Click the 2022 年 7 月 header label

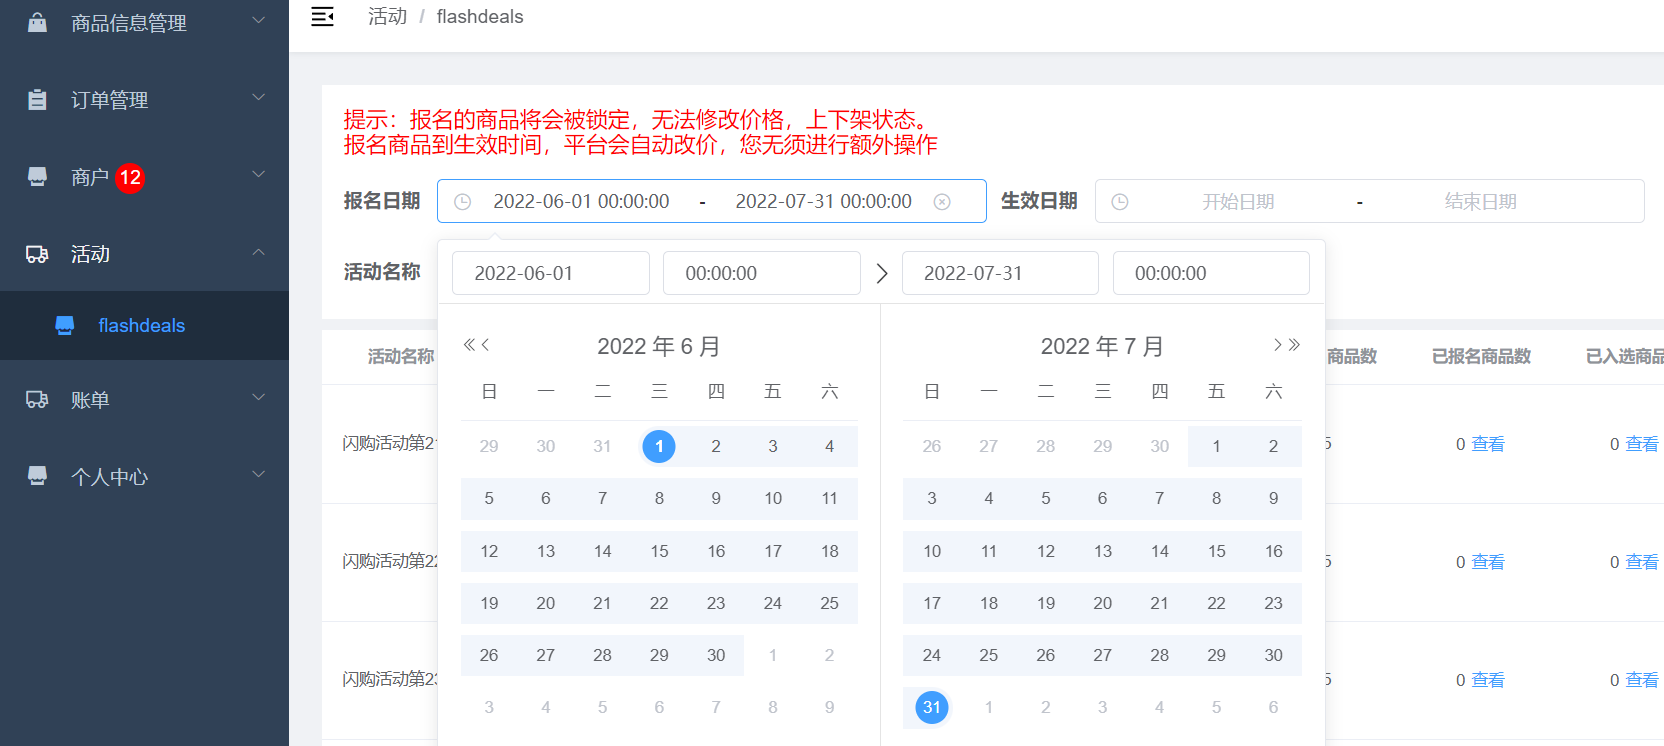pos(1102,346)
